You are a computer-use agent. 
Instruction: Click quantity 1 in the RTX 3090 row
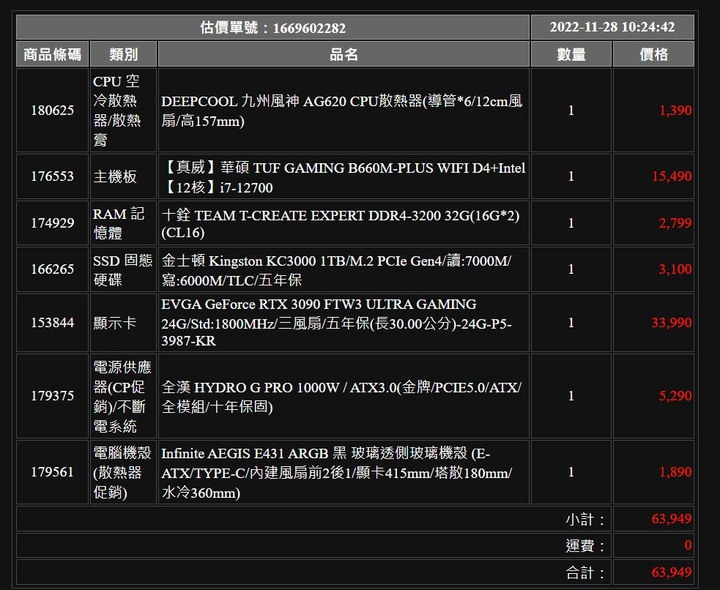pyautogui.click(x=571, y=323)
